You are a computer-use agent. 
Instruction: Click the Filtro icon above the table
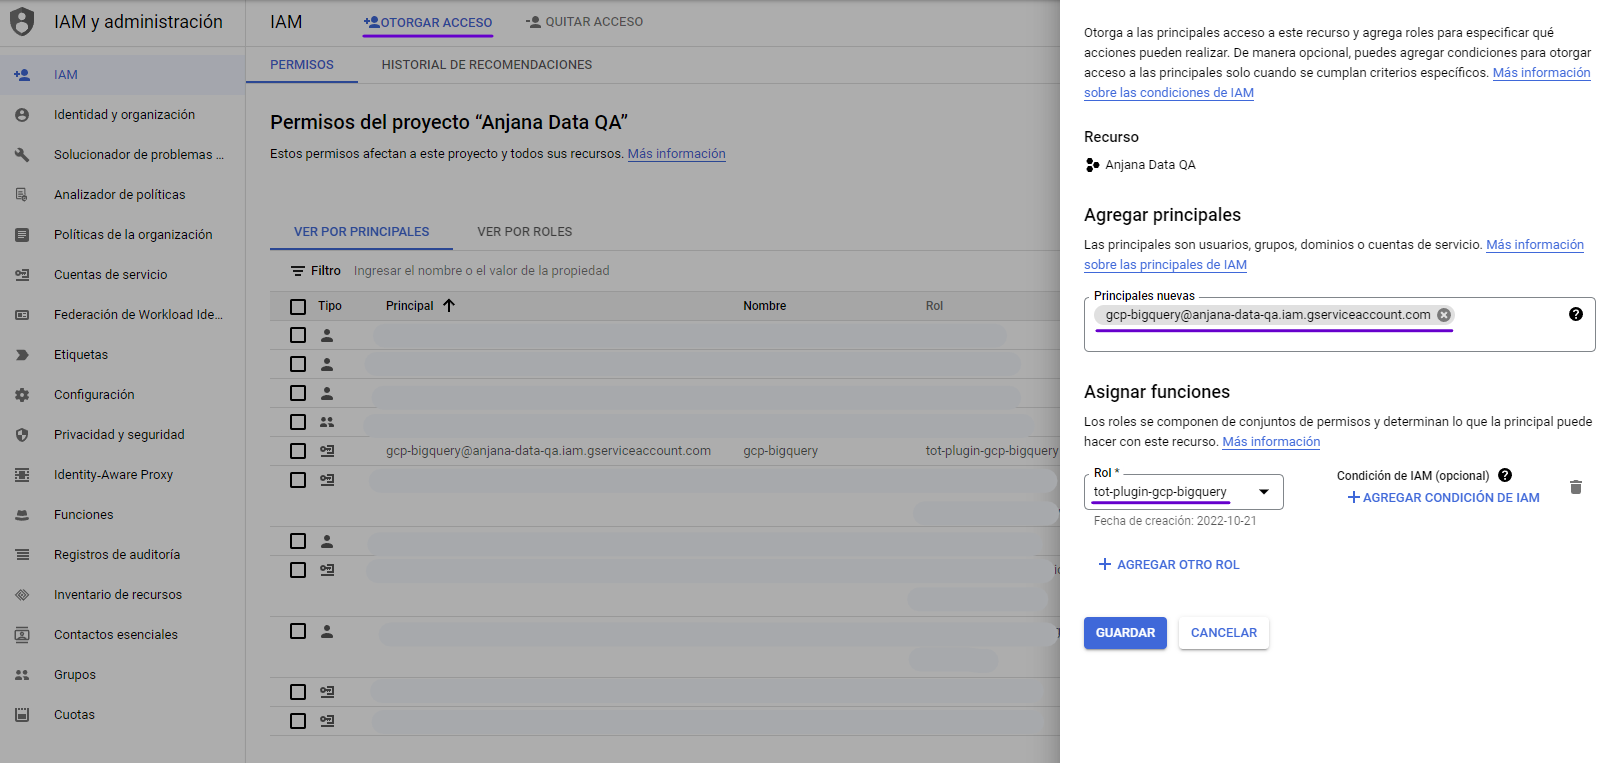pyautogui.click(x=298, y=271)
